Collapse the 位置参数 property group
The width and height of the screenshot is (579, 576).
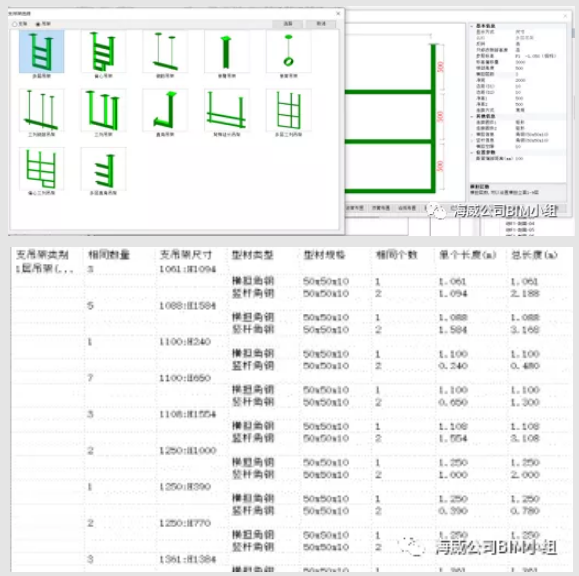[472, 152]
